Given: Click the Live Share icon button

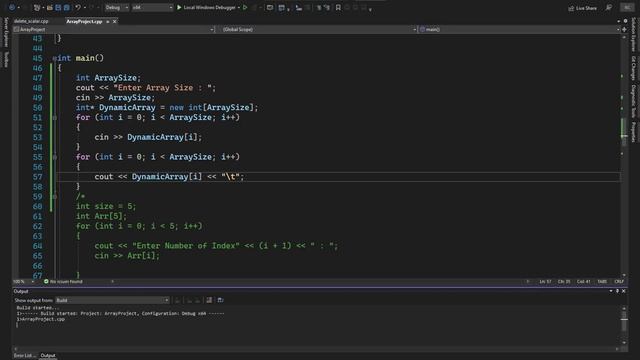Looking at the screenshot, I should (582, 8).
